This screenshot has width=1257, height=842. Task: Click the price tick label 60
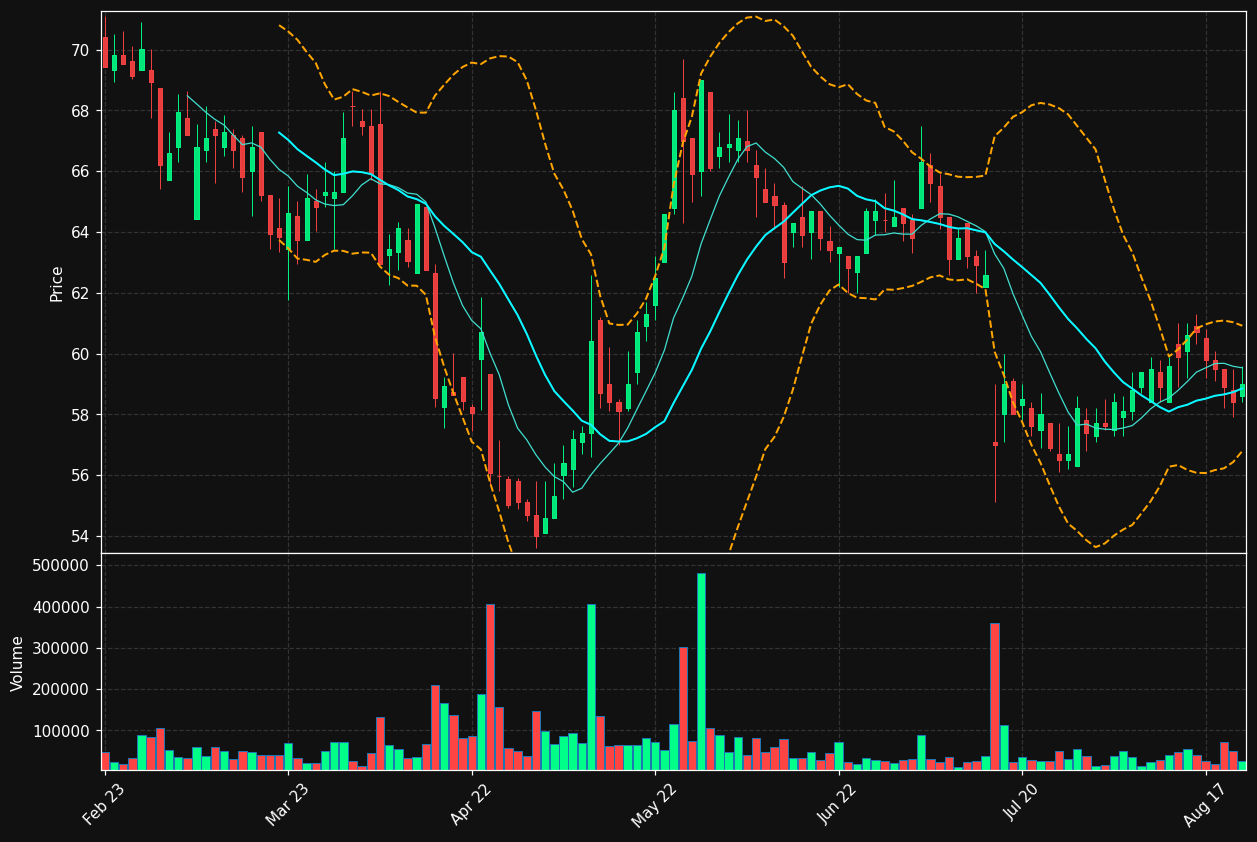80,354
